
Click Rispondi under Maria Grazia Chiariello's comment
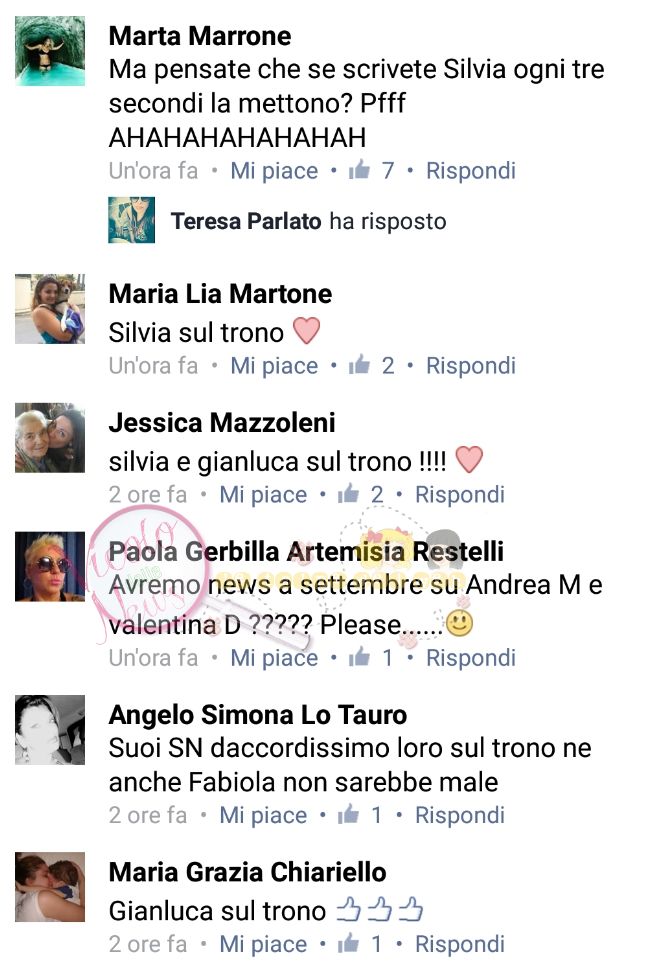pos(459,944)
